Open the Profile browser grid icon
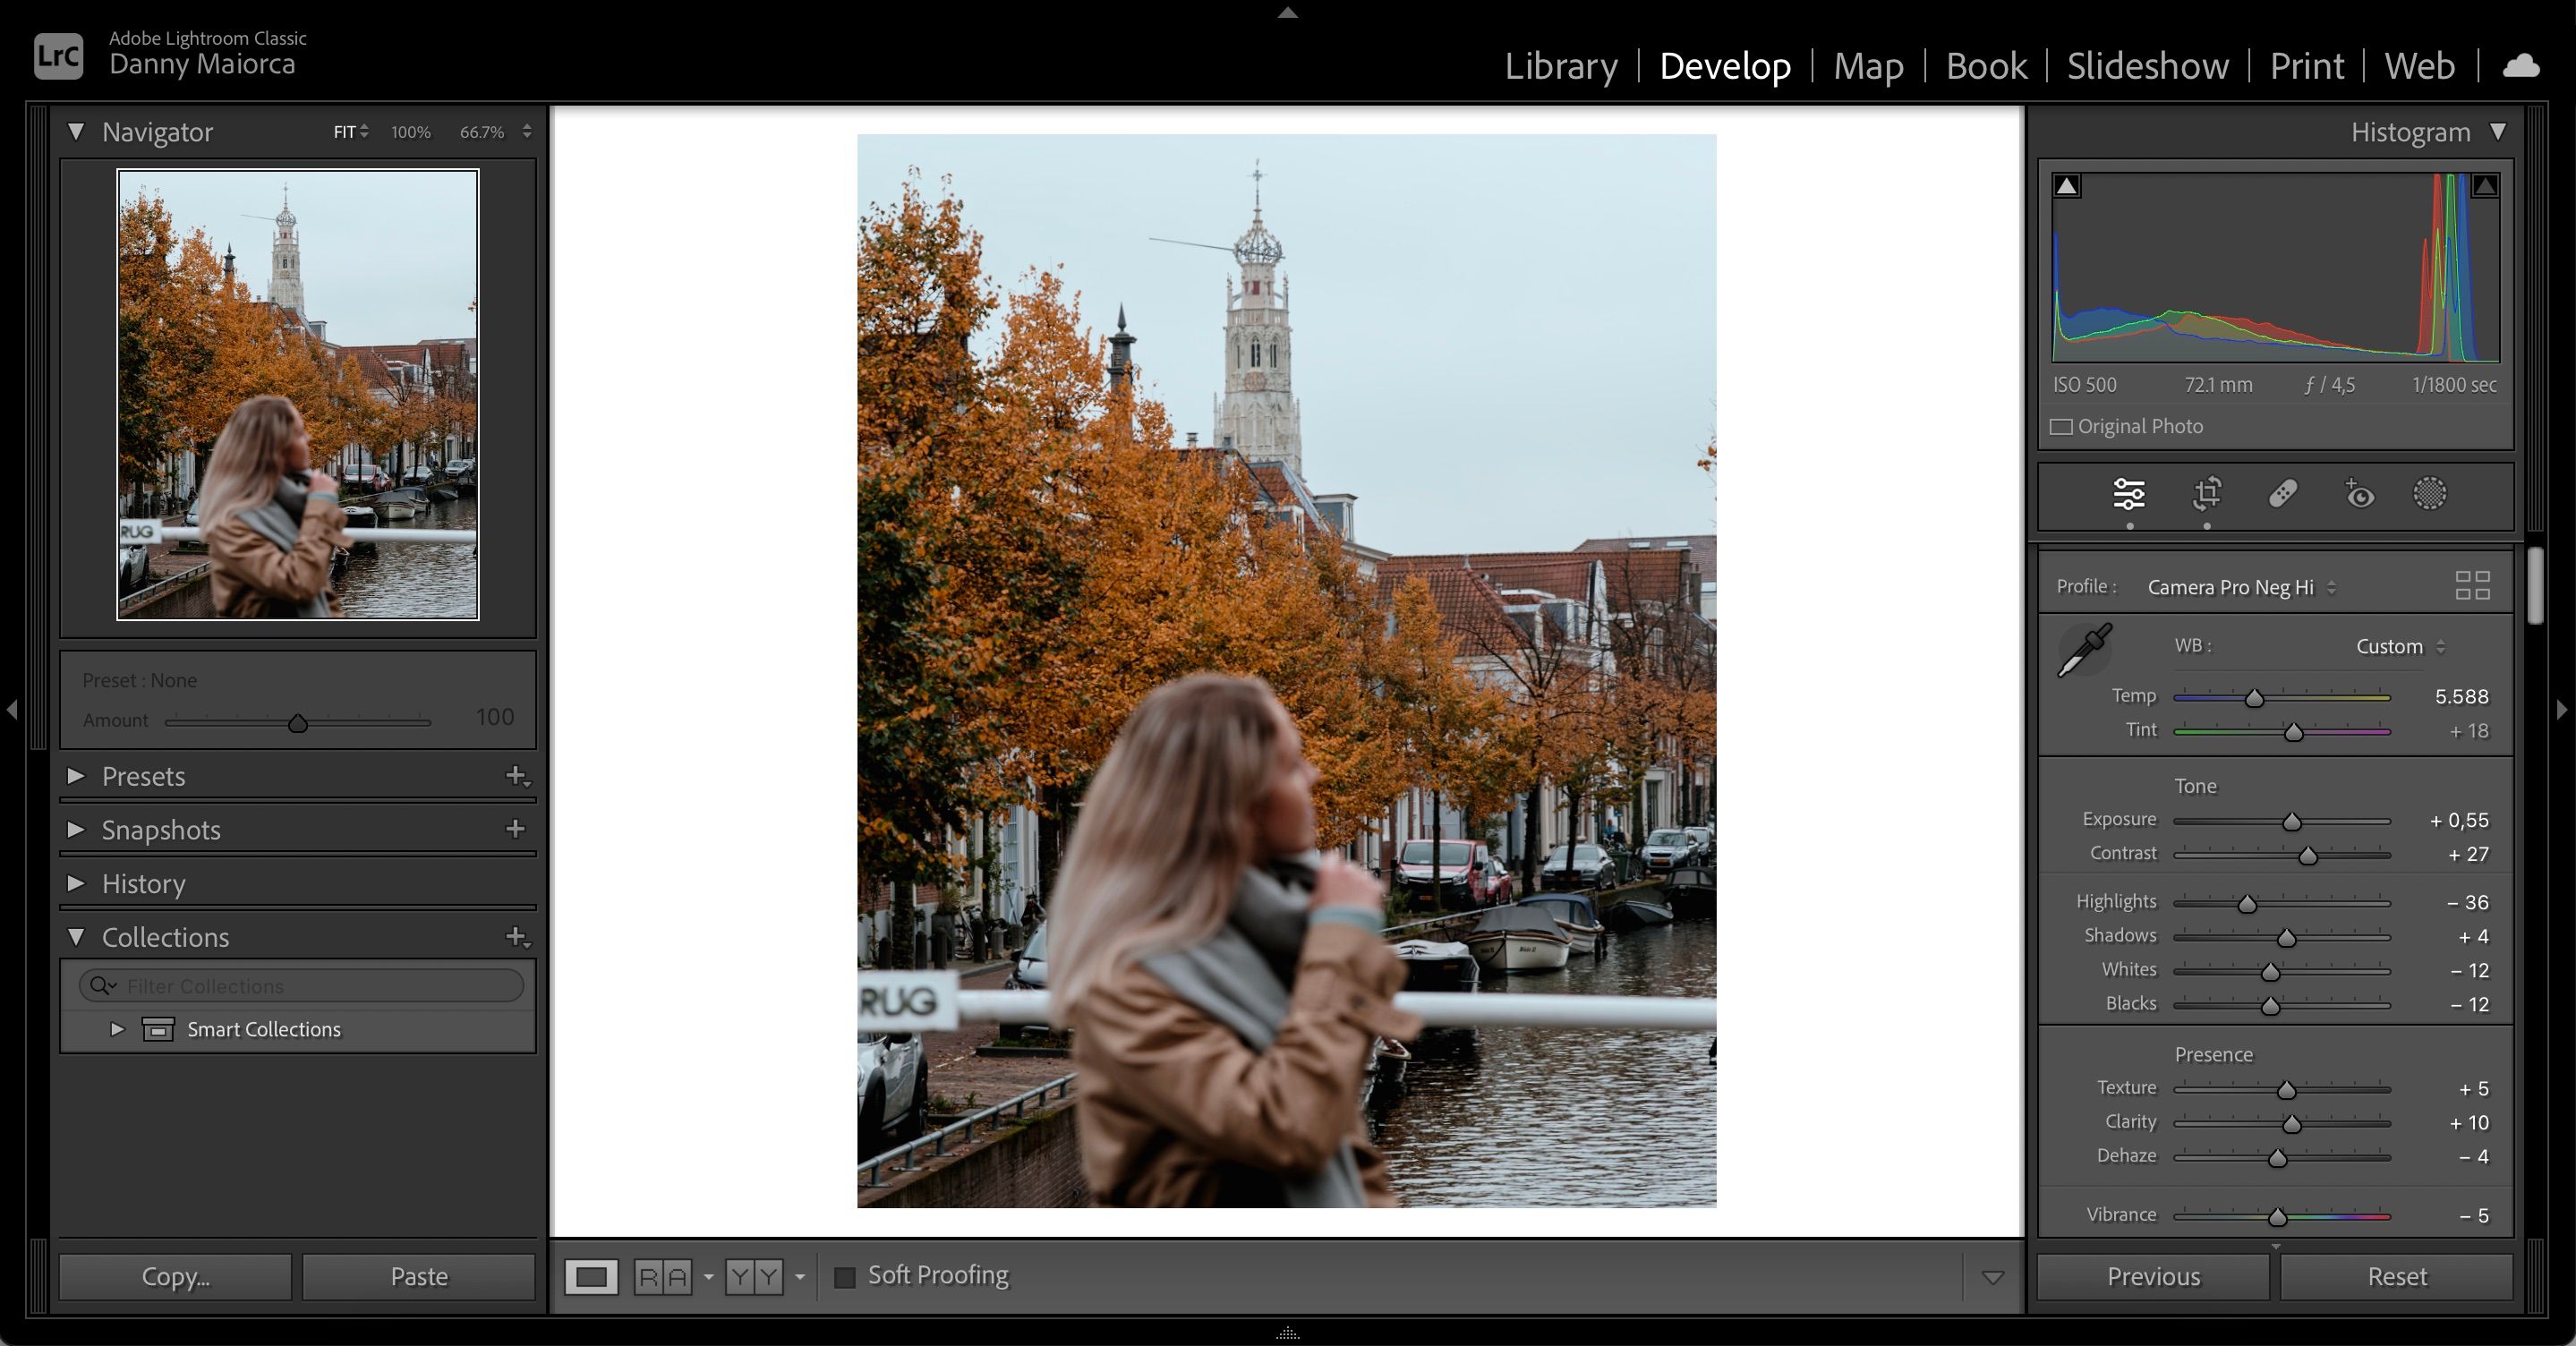Image resolution: width=2576 pixels, height=1346 pixels. pyautogui.click(x=2472, y=586)
